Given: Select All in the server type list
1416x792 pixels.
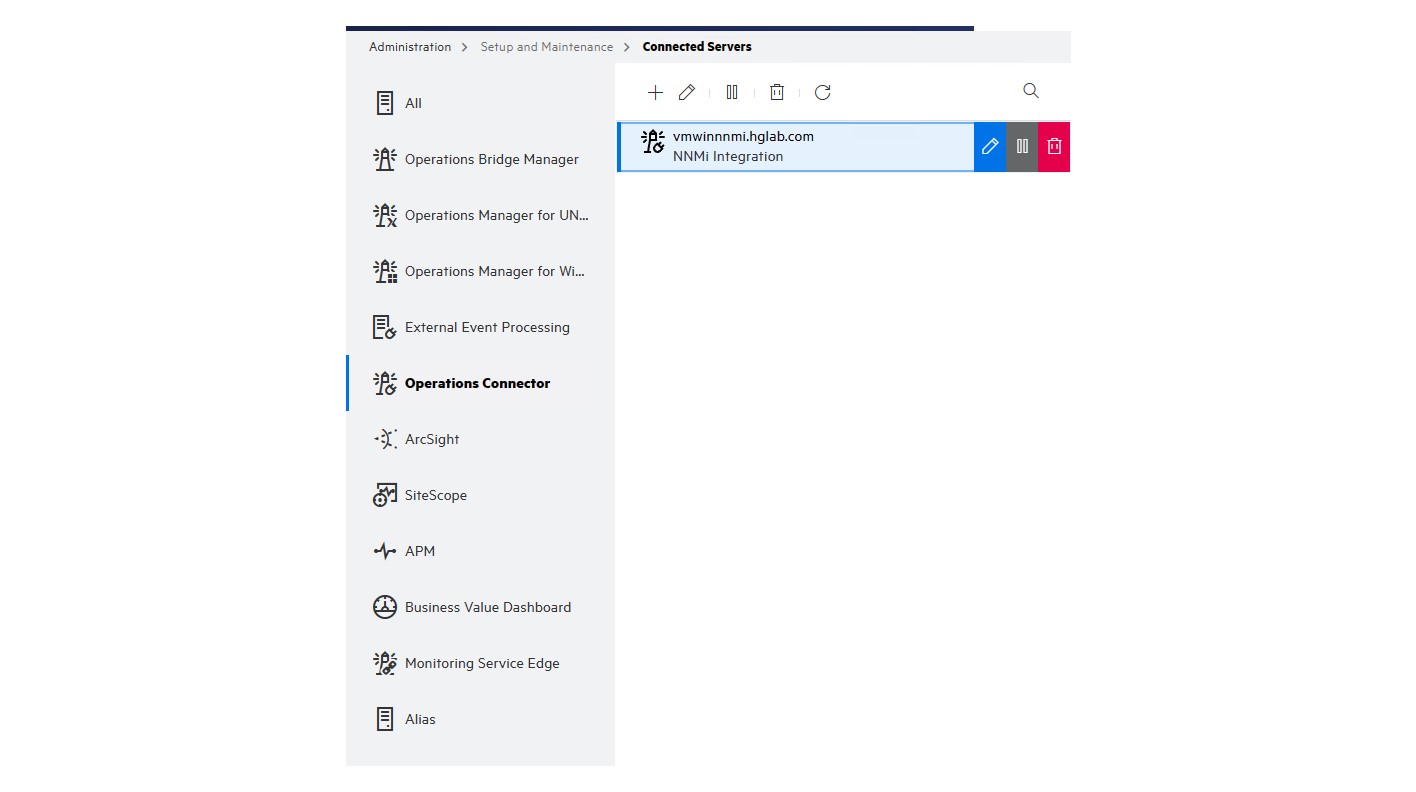Looking at the screenshot, I should pyautogui.click(x=481, y=103).
